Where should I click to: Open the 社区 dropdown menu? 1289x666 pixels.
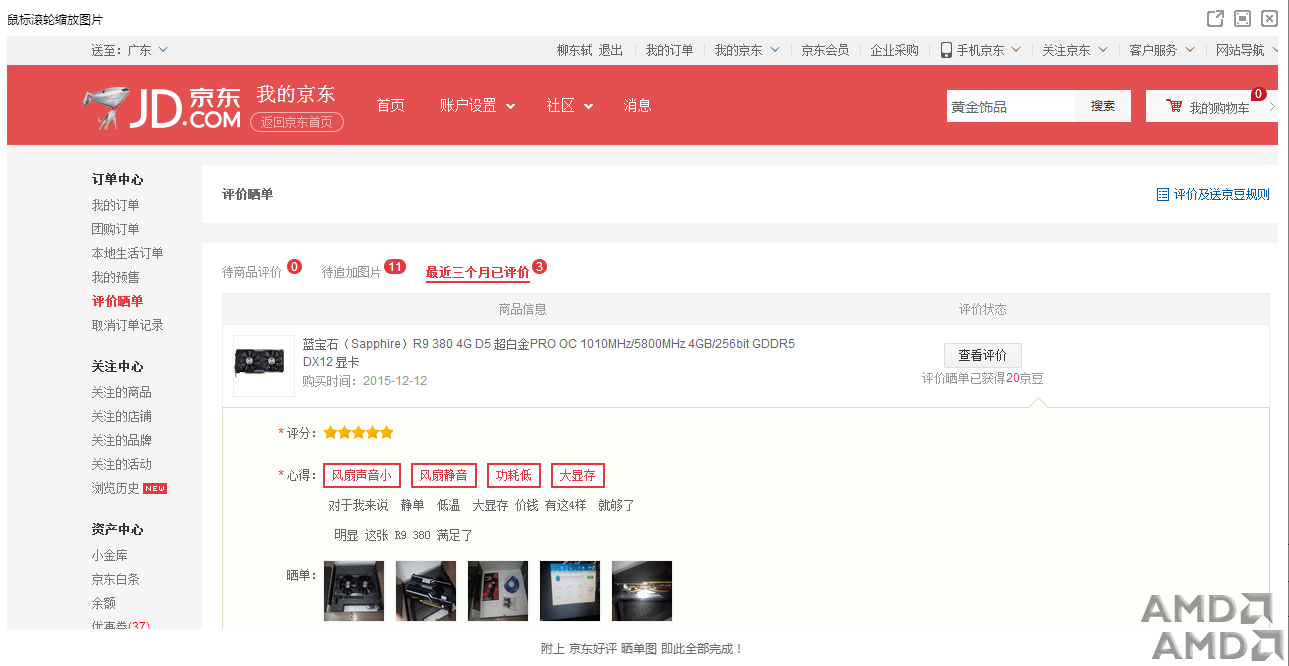569,106
